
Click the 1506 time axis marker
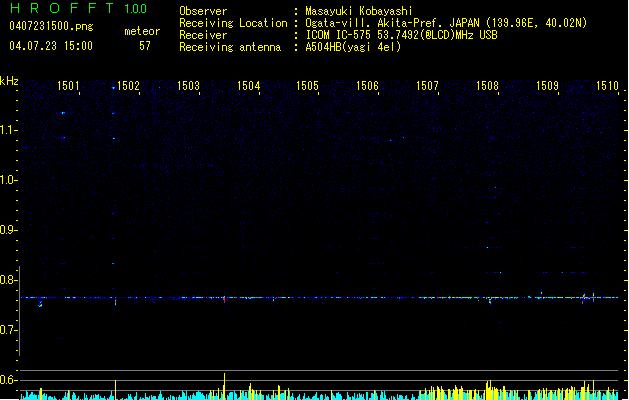[367, 86]
